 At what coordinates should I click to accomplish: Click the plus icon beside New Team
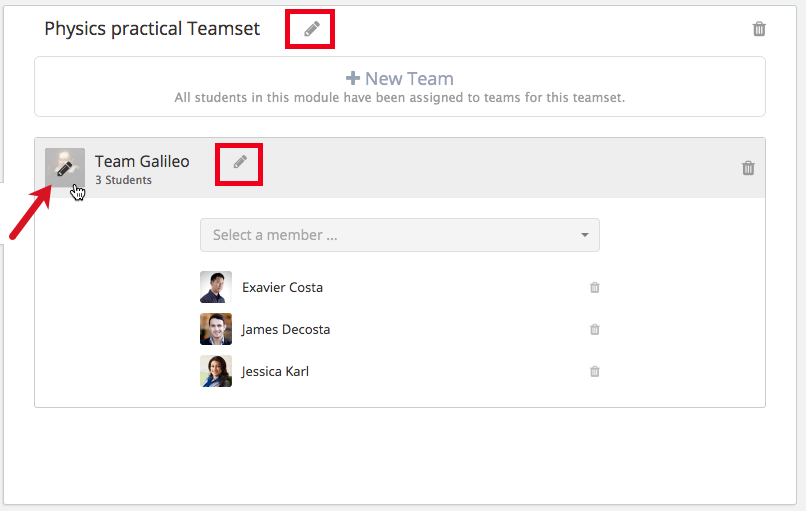[x=353, y=78]
